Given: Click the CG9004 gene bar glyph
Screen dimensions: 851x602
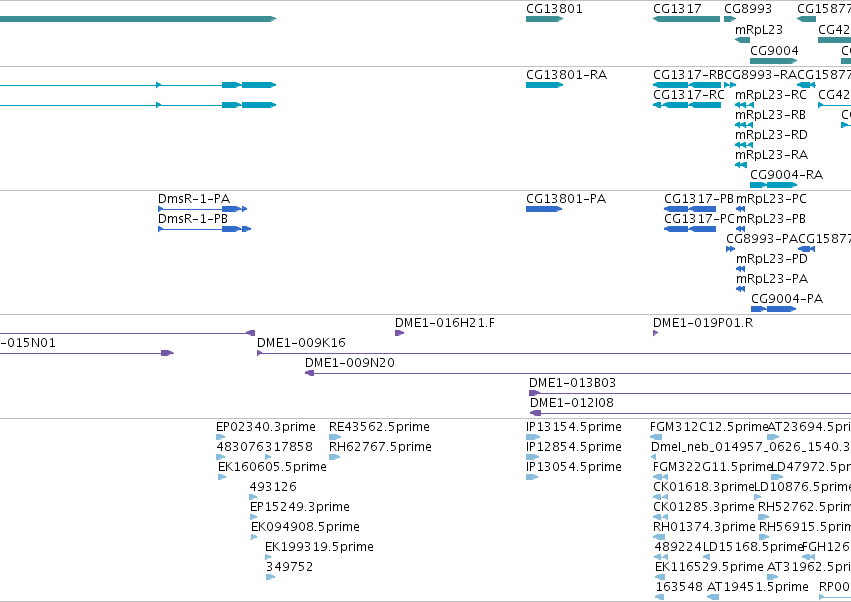Looking at the screenshot, I should pyautogui.click(x=773, y=61).
